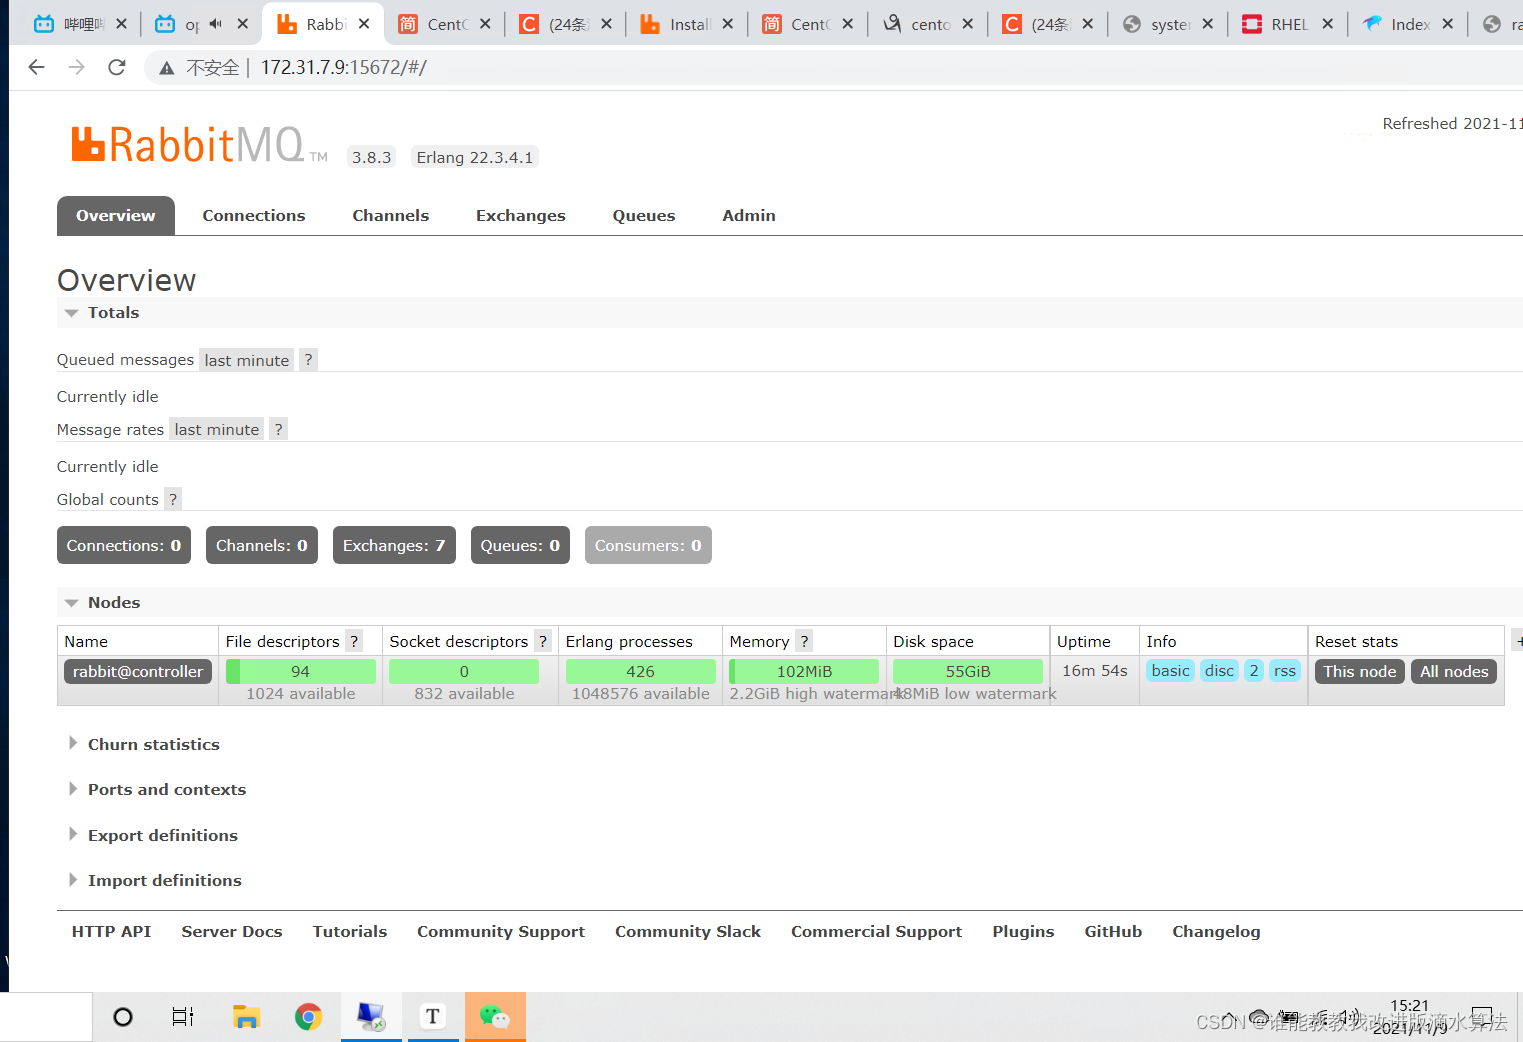
Task: Open the Server Docs footer link
Action: pos(232,932)
